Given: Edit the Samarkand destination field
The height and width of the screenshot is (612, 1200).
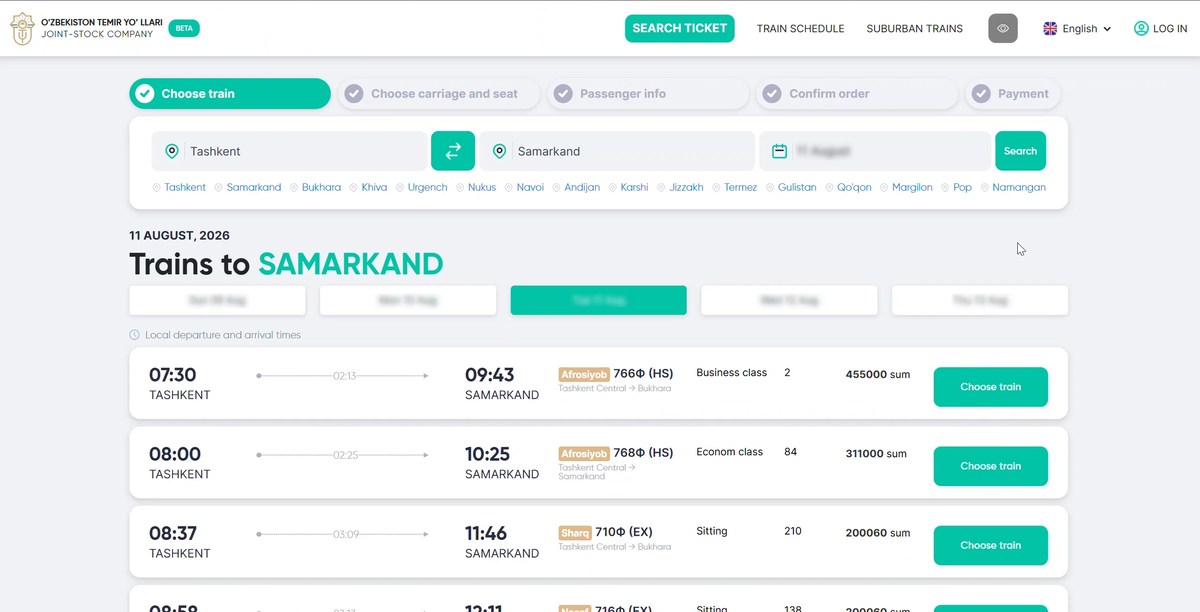Looking at the screenshot, I should (617, 151).
